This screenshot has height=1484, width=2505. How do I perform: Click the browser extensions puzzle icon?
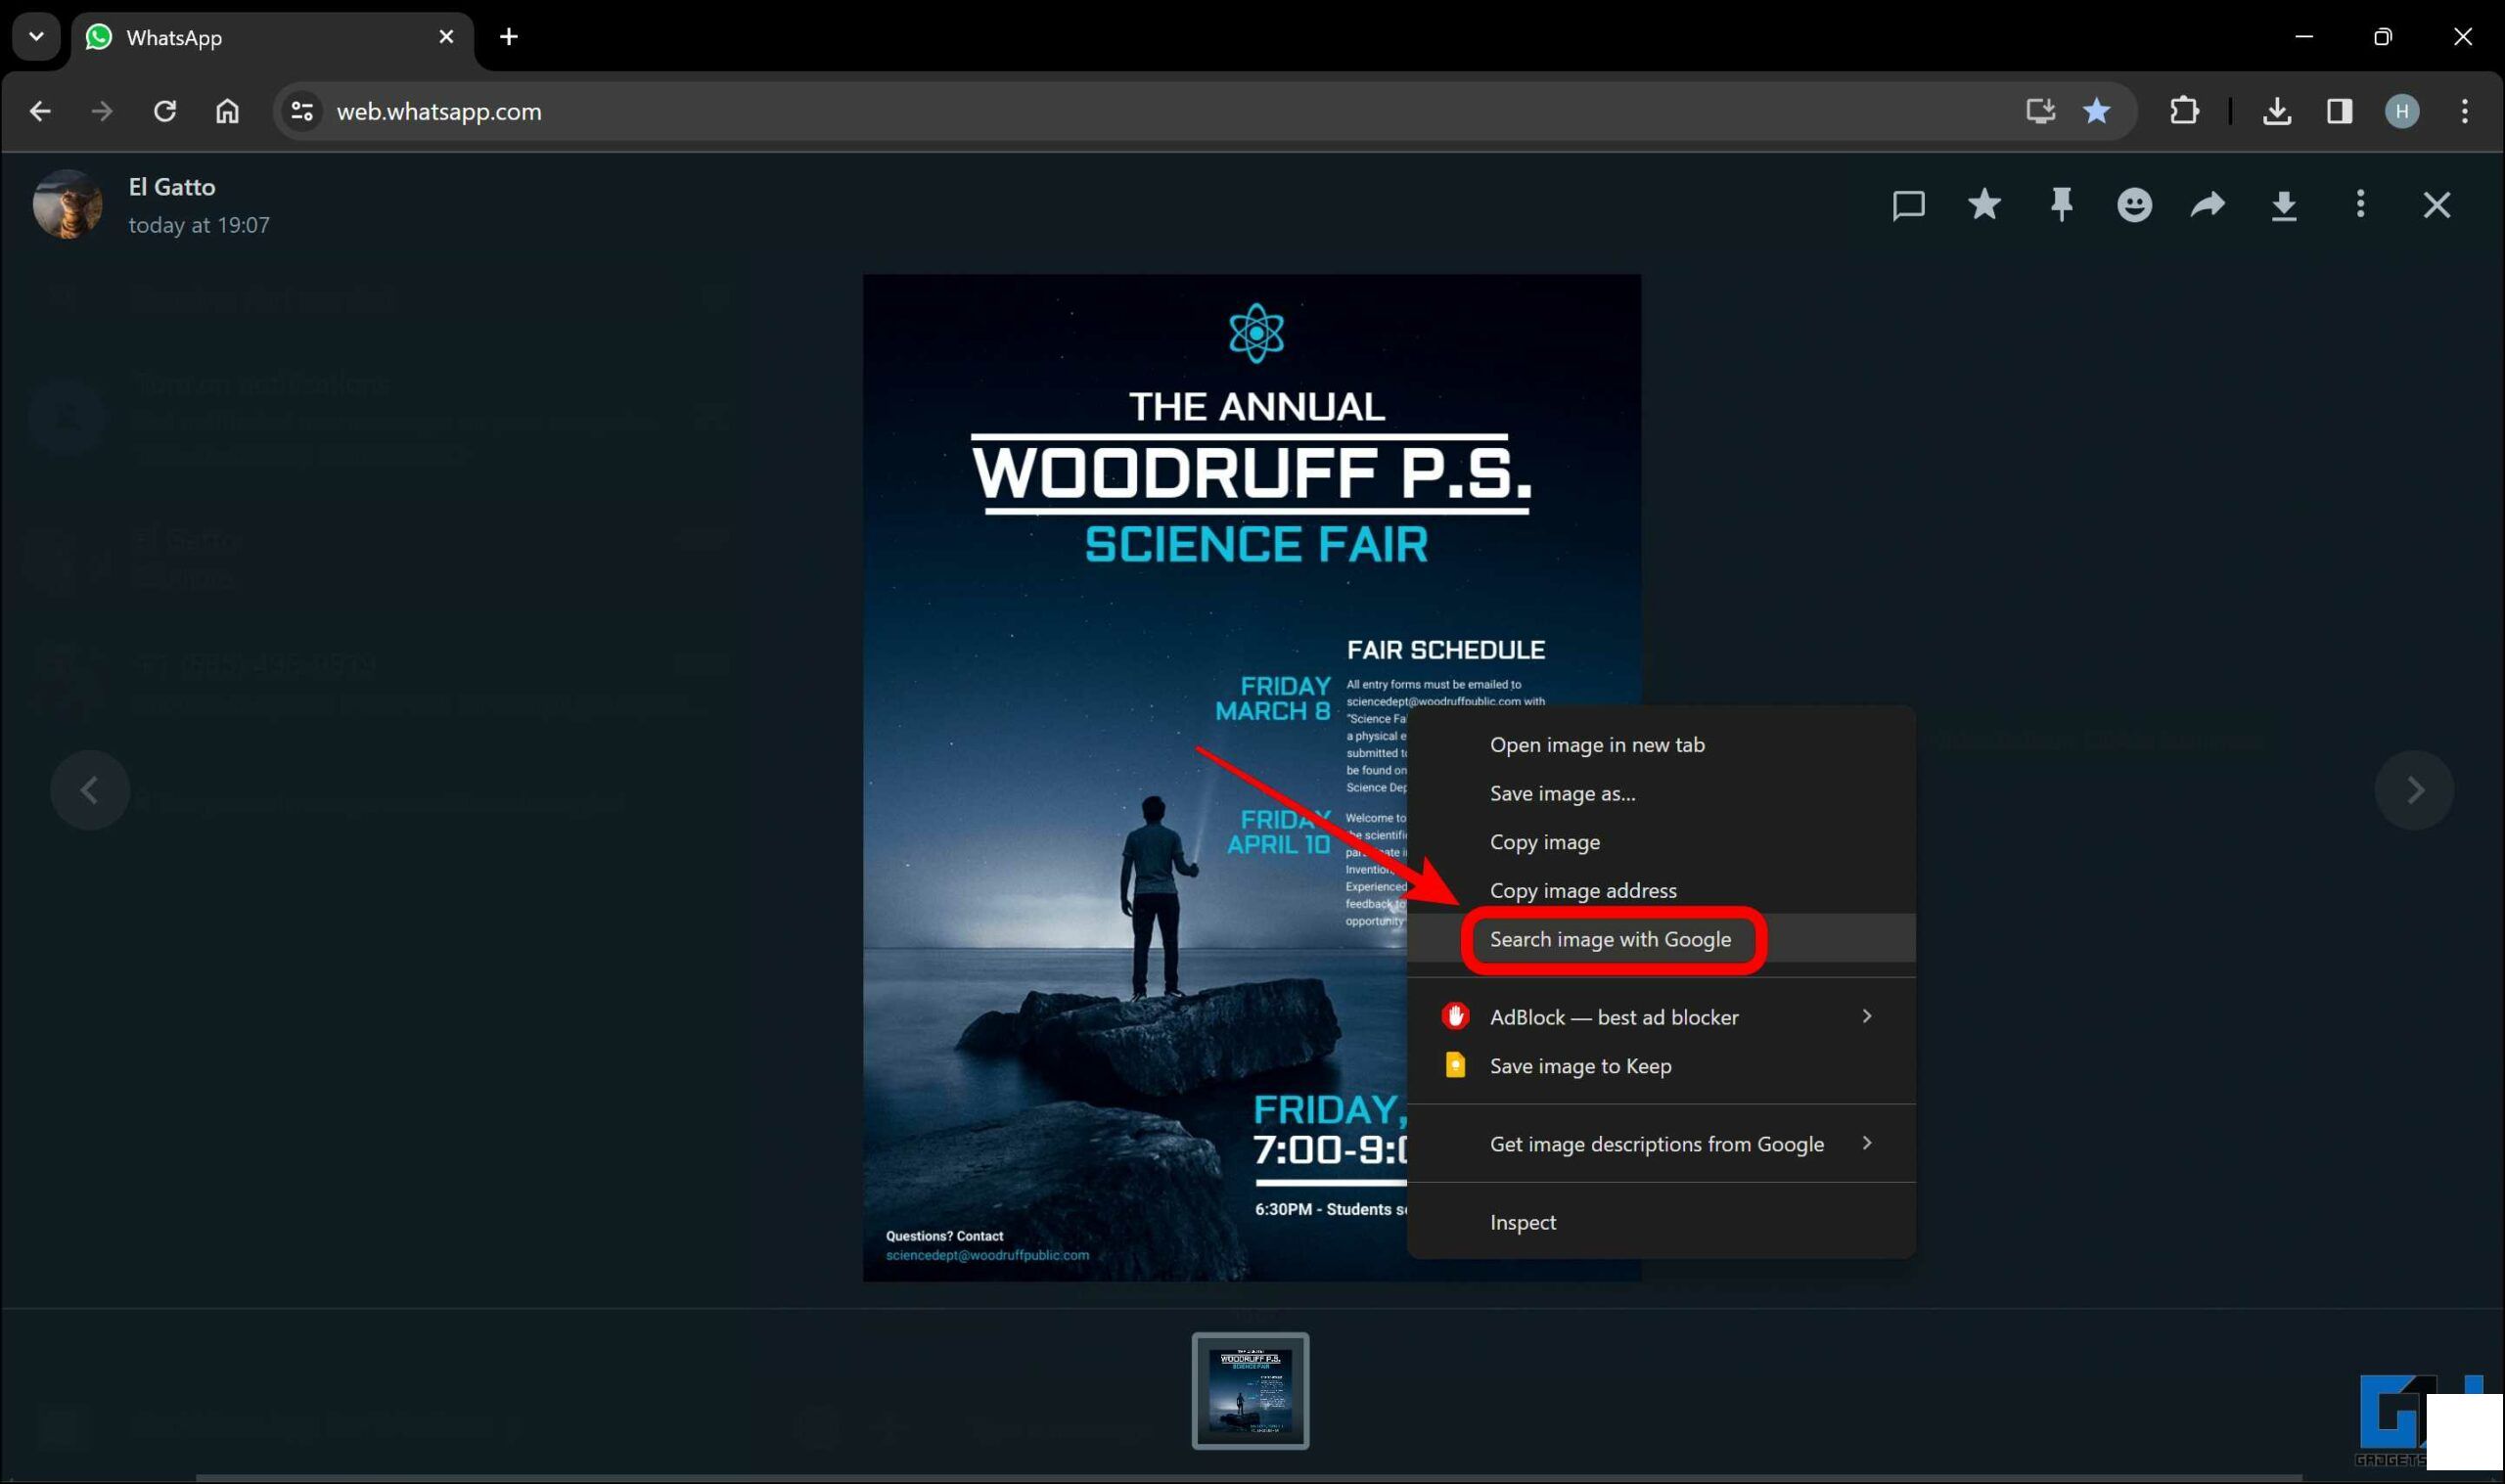[2185, 112]
